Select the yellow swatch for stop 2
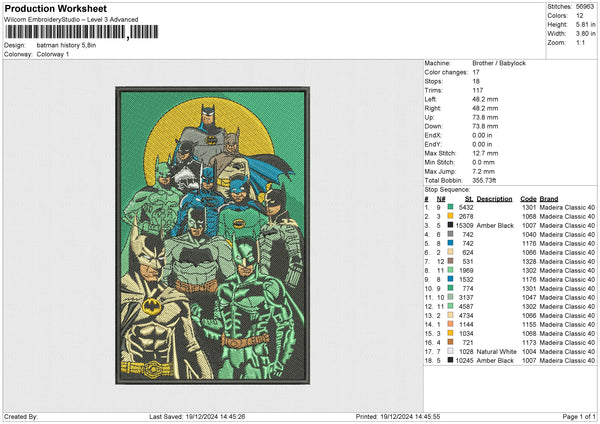Viewport: 600px width, 424px height. 450,216
